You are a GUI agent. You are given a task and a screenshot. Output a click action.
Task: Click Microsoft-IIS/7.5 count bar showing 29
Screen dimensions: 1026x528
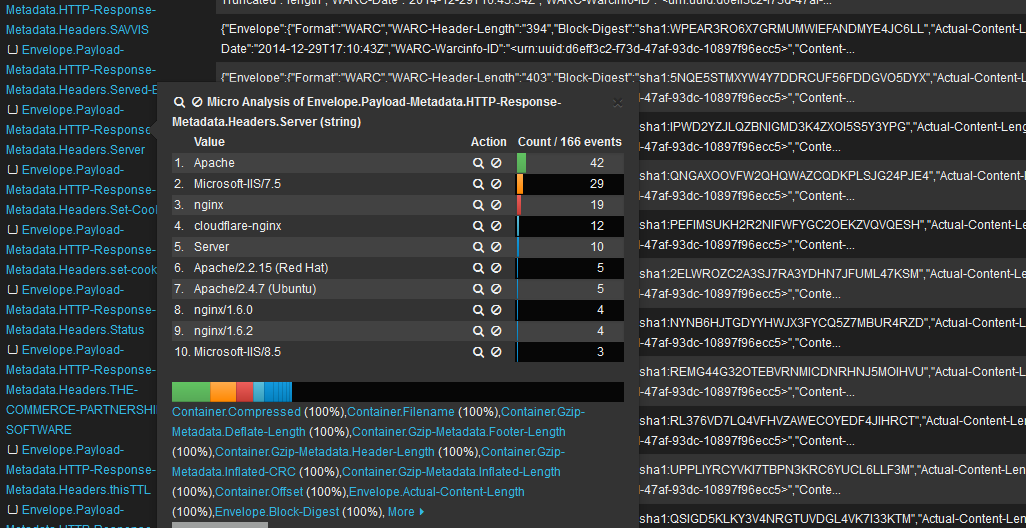point(570,184)
